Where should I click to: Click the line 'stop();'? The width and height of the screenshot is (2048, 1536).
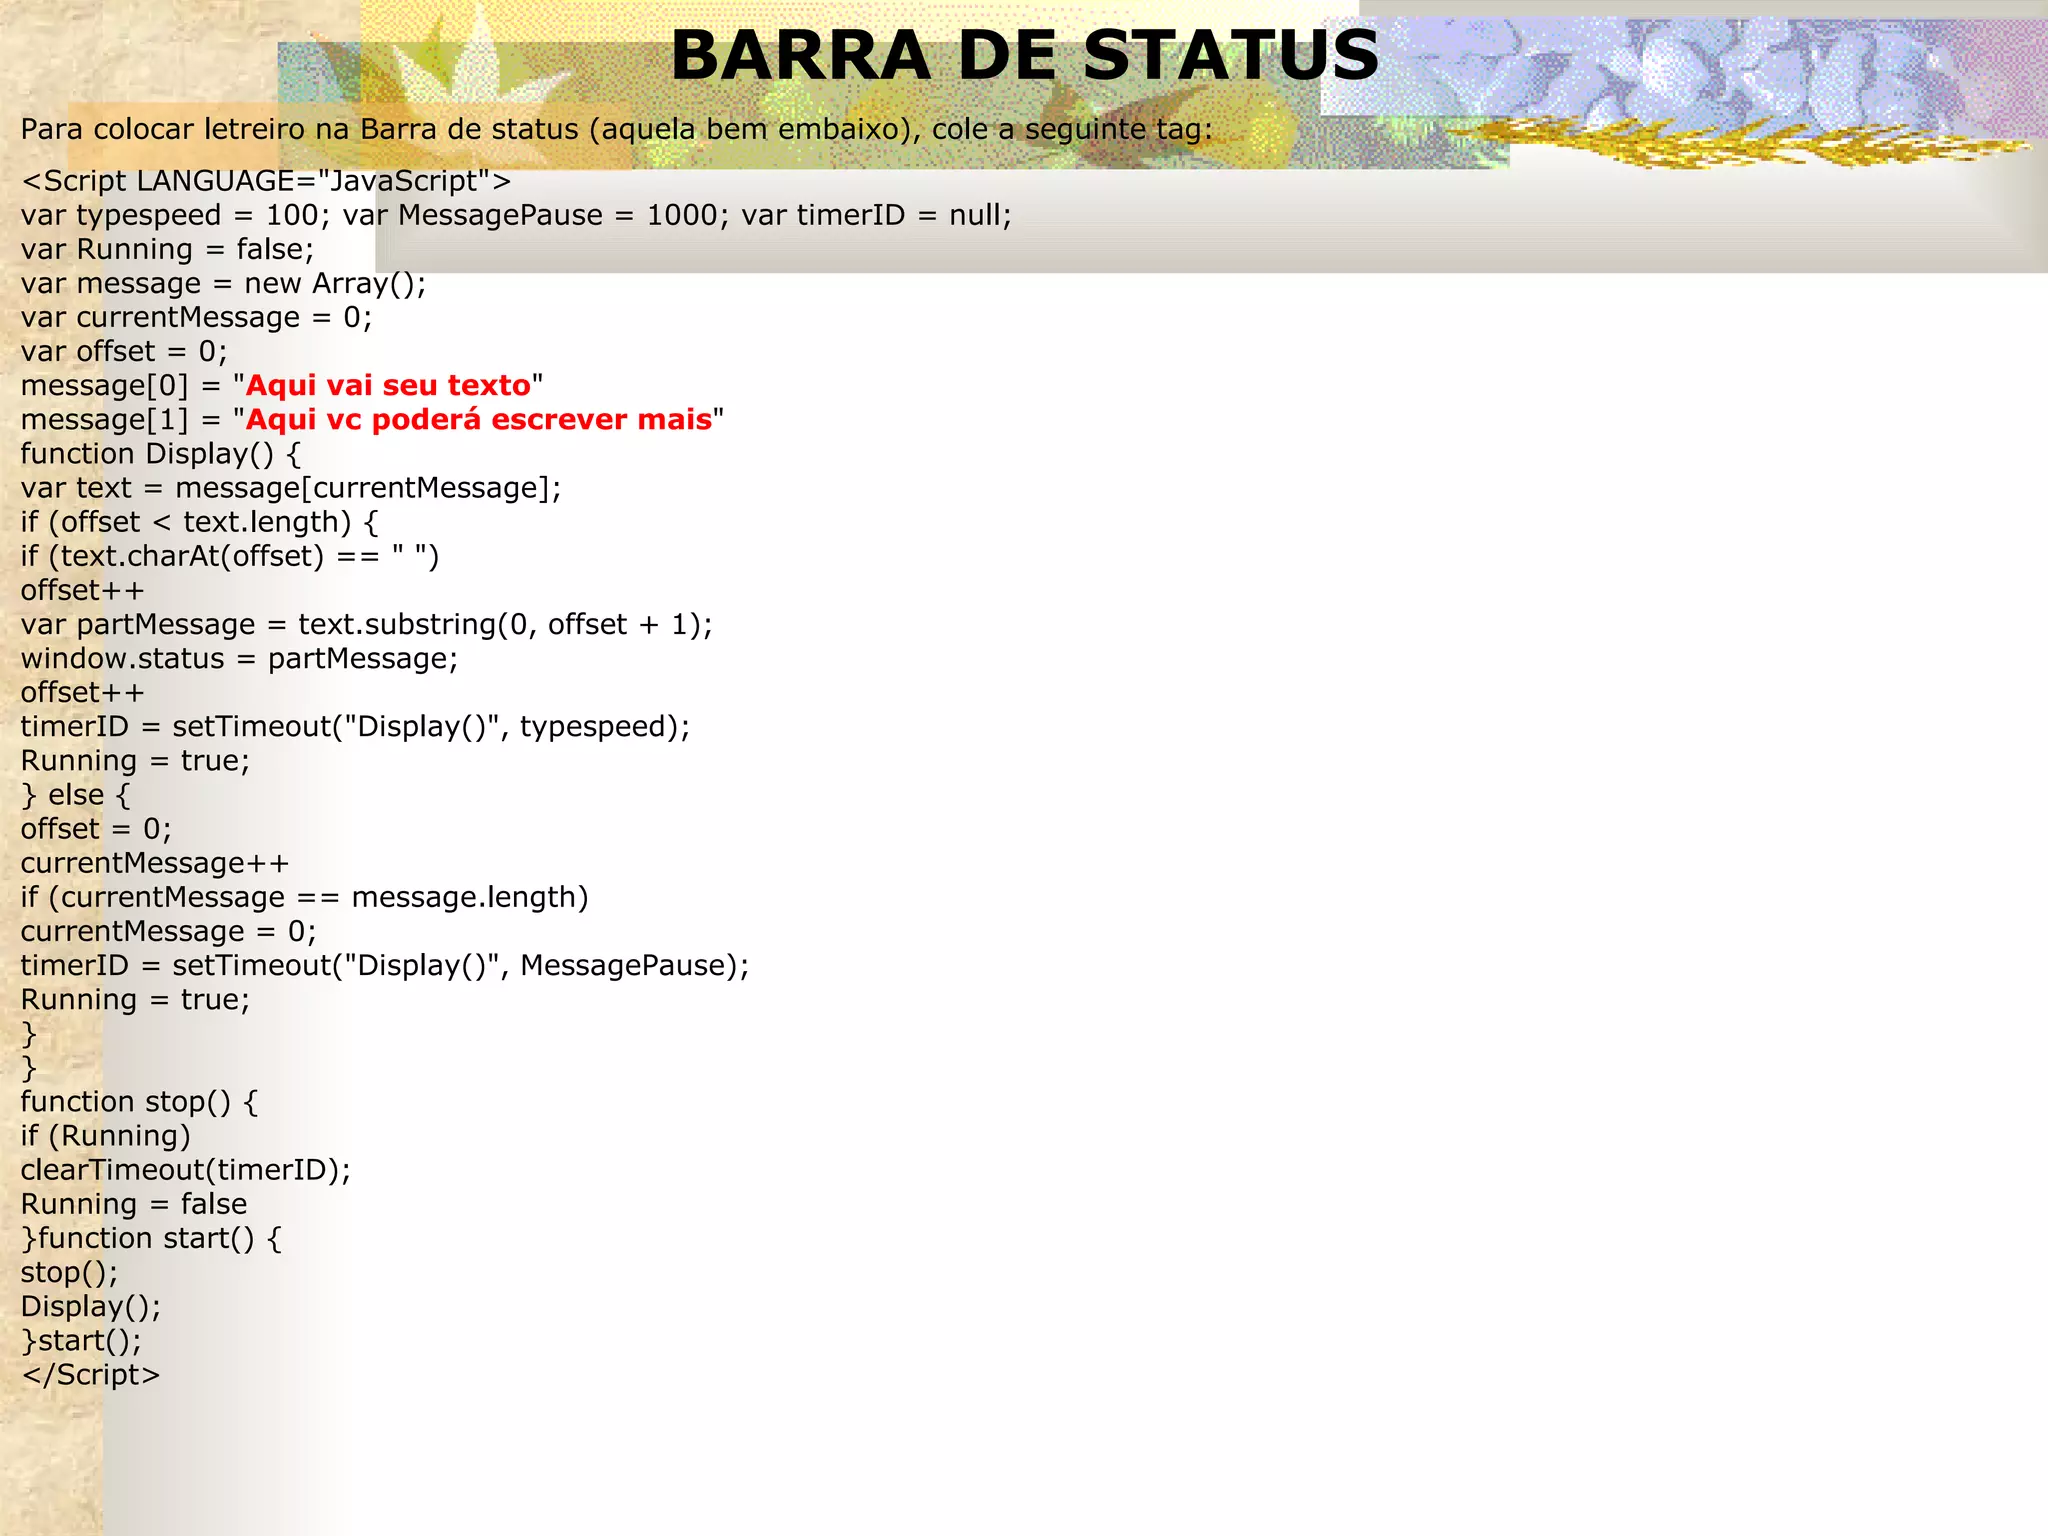(x=69, y=1273)
